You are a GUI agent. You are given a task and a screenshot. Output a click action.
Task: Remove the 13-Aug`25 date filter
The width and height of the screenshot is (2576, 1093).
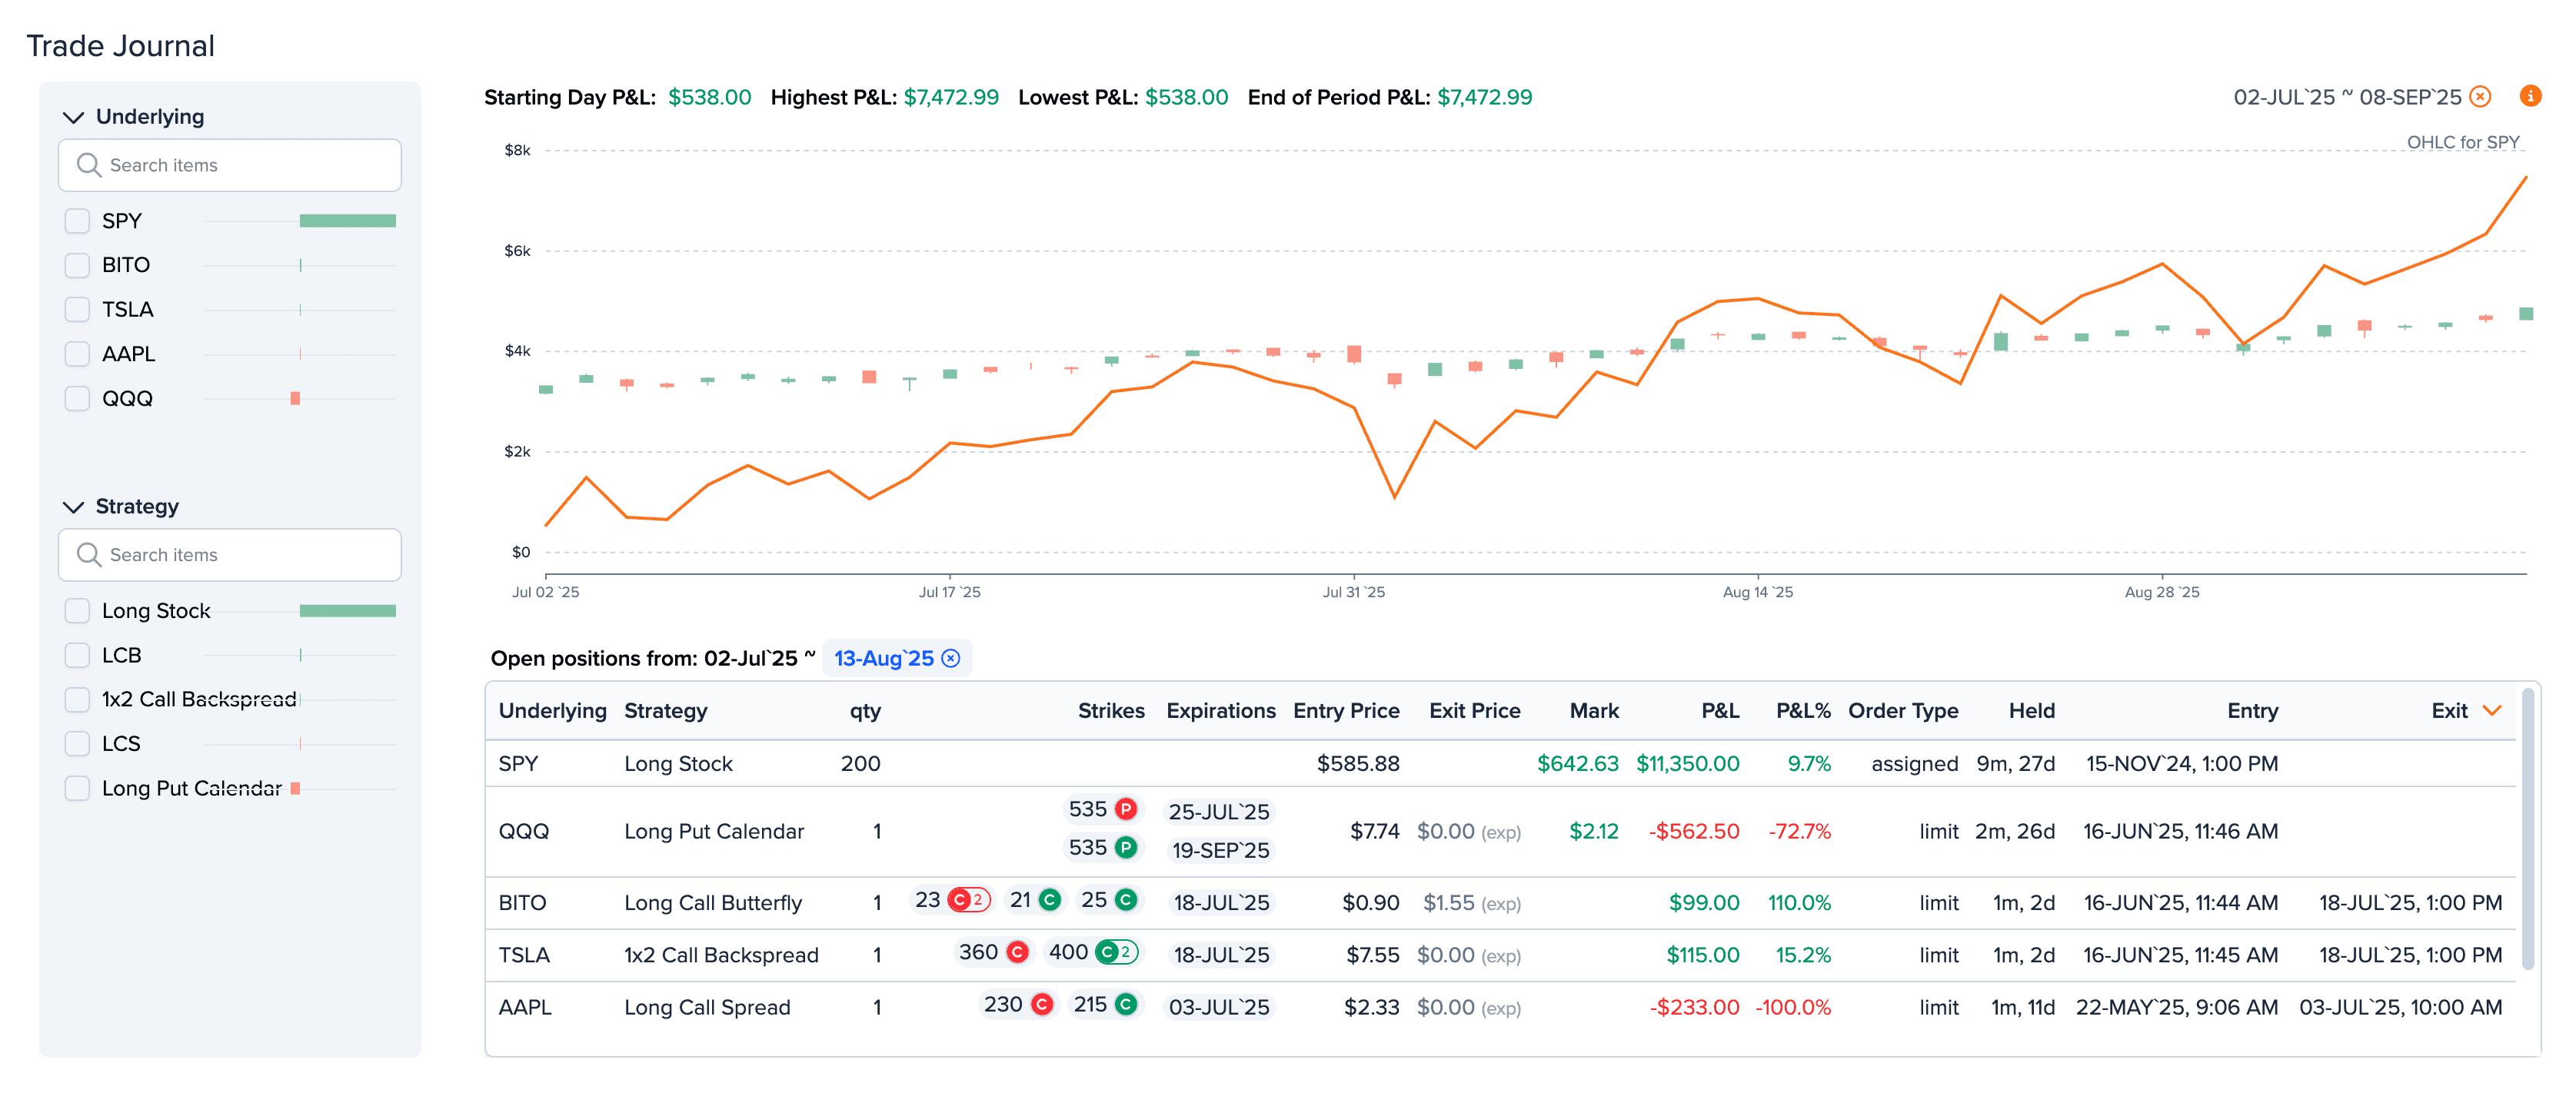(x=951, y=658)
